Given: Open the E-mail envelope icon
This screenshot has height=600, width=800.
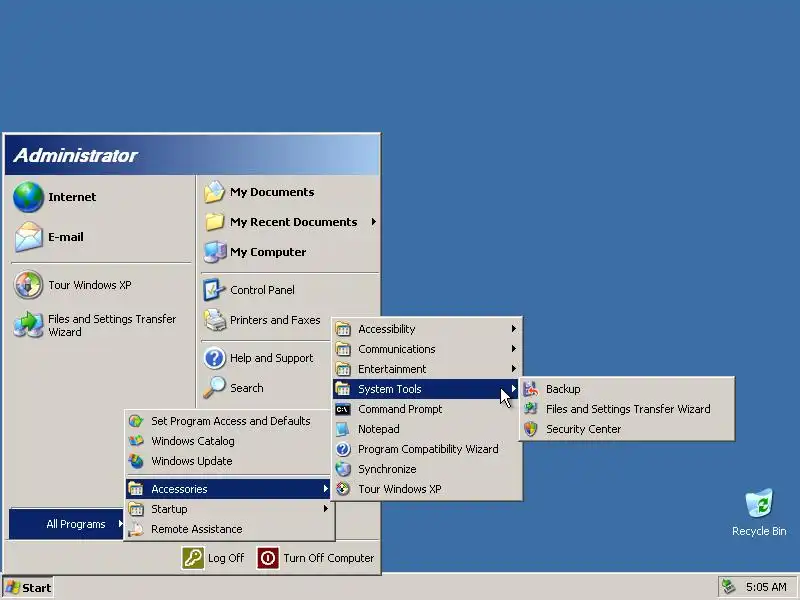Looking at the screenshot, I should pyautogui.click(x=28, y=237).
